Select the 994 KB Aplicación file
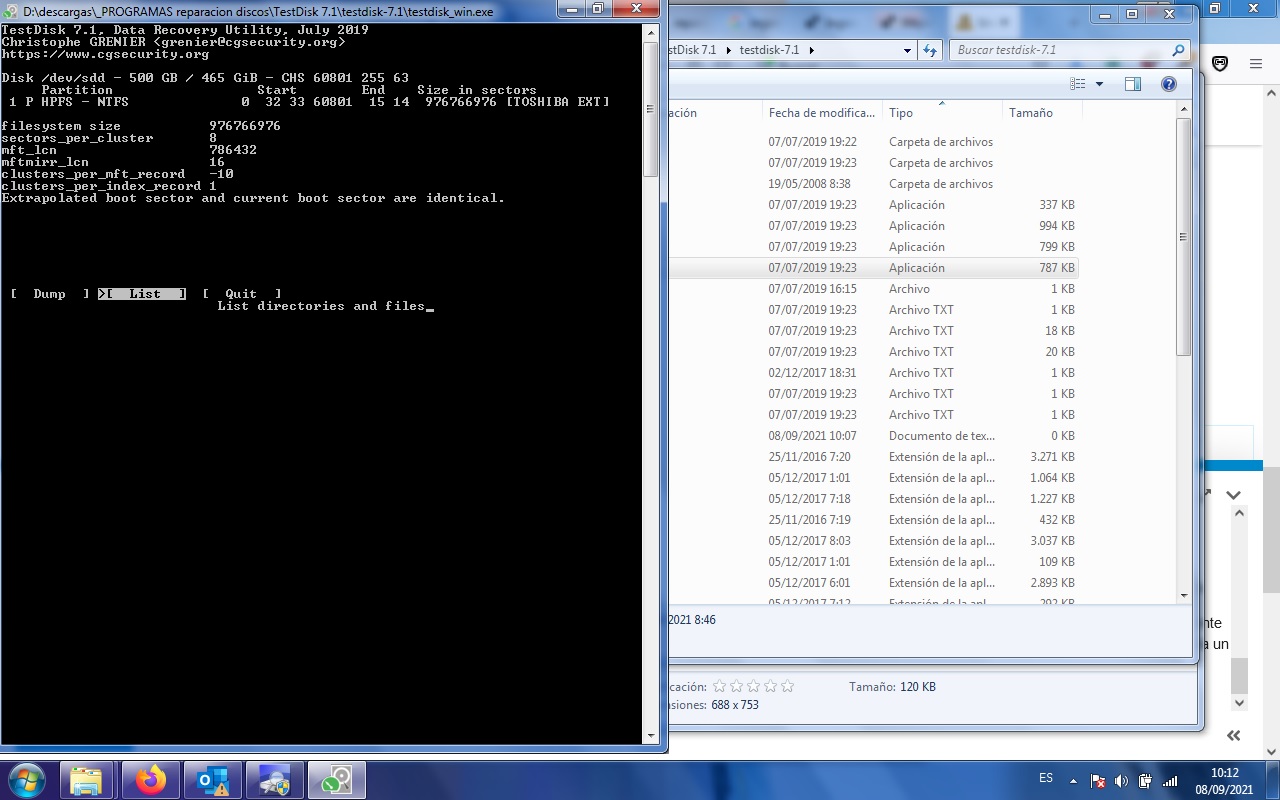This screenshot has width=1280, height=800. click(x=873, y=226)
